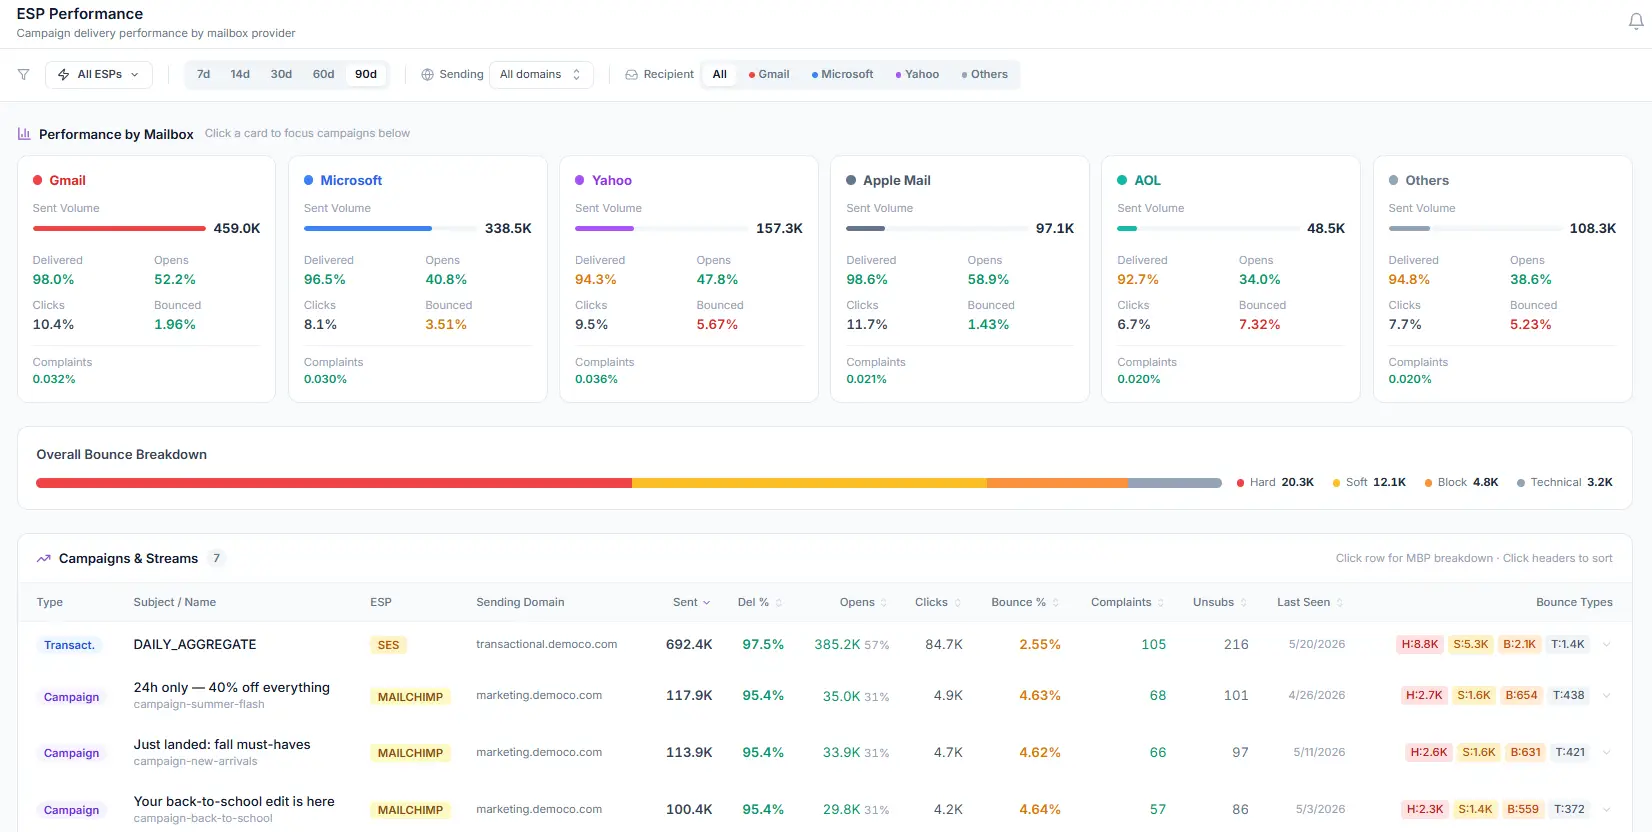The width and height of the screenshot is (1652, 832).
Task: Click the globe icon beside Sending
Action: click(427, 74)
